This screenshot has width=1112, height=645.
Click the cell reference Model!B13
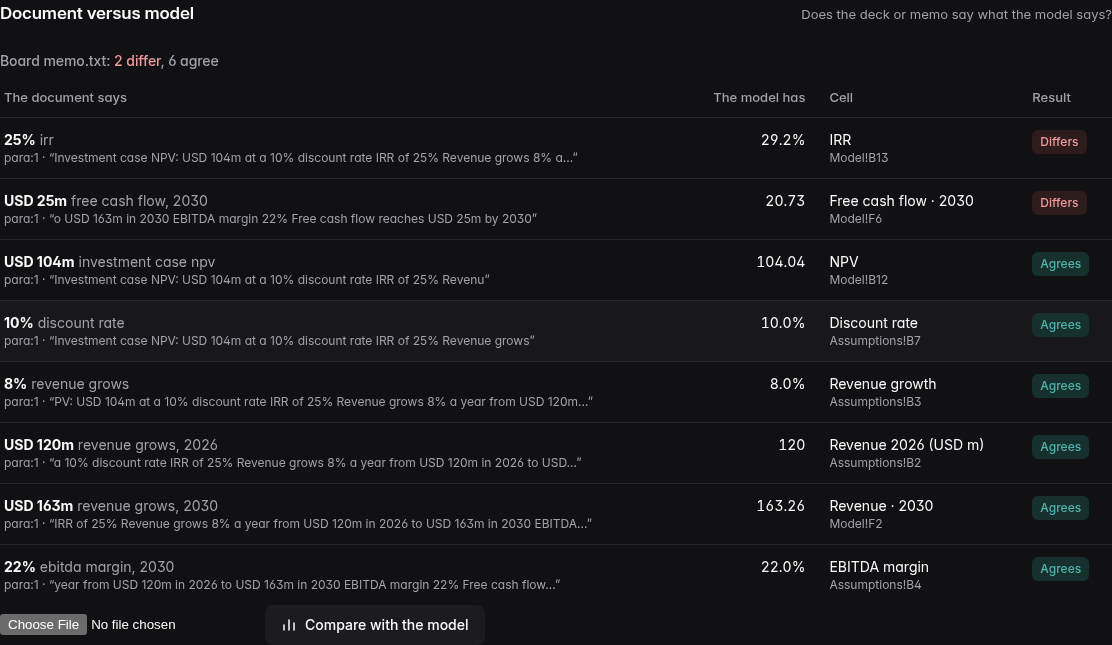coord(859,158)
